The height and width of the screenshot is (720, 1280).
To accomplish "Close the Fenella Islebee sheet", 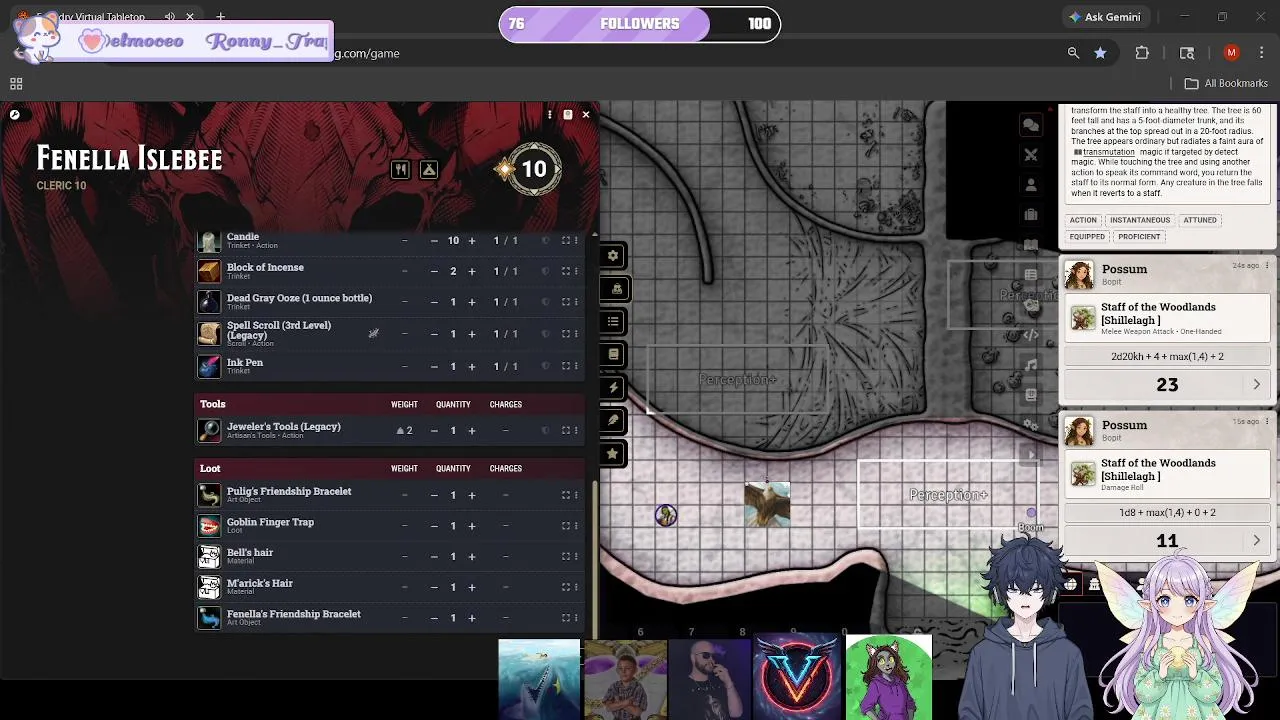I will 586,115.
